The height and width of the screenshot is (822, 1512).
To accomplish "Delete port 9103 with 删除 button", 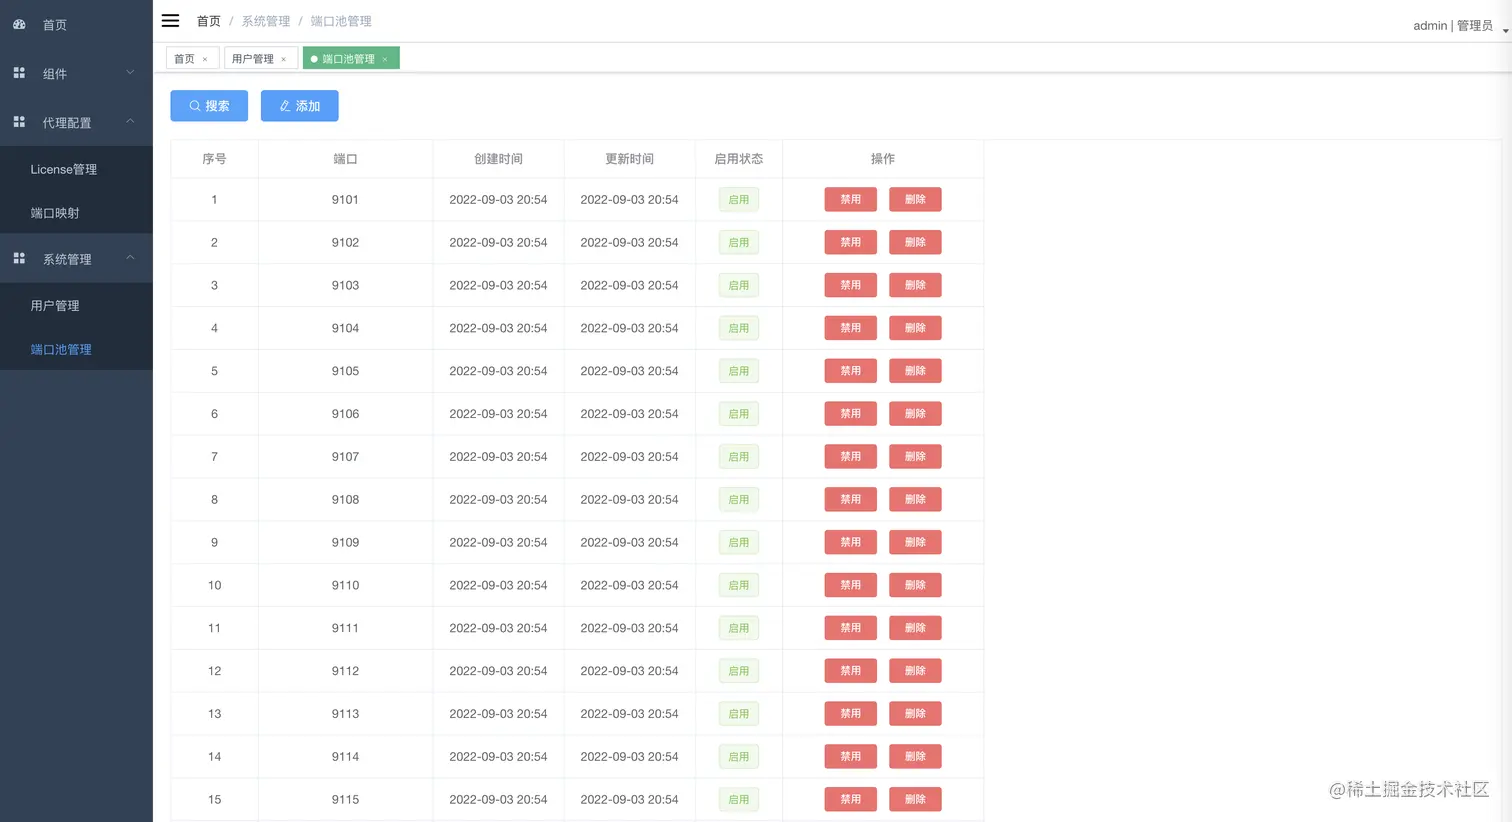I will 915,285.
